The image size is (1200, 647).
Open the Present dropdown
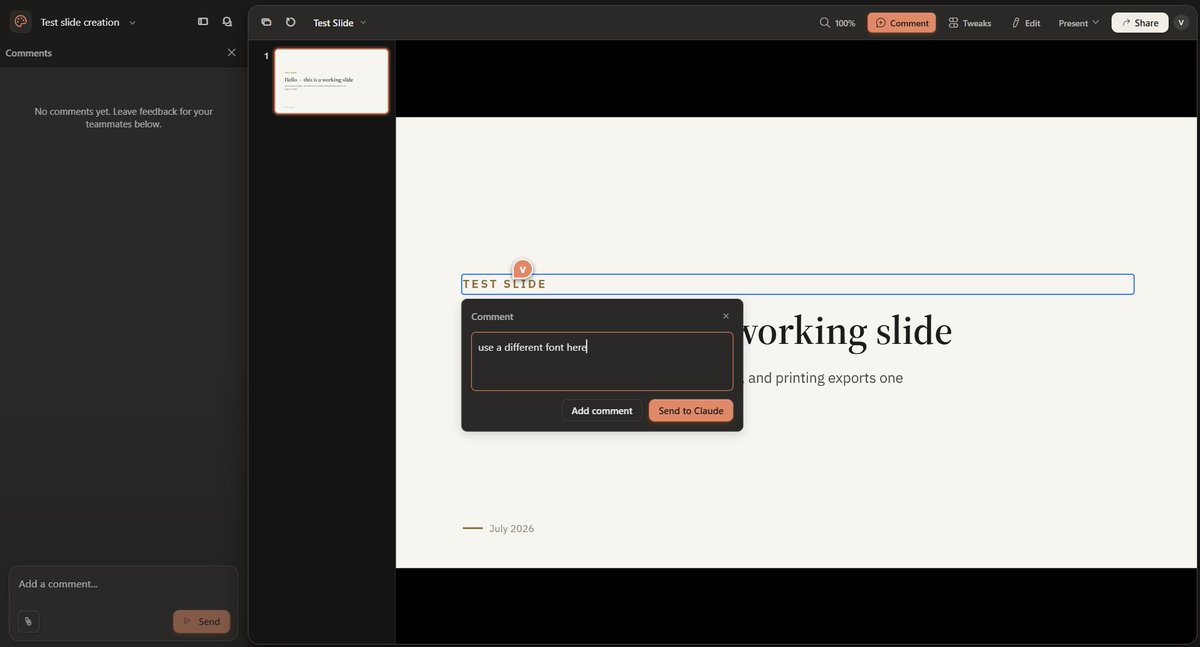[1079, 23]
